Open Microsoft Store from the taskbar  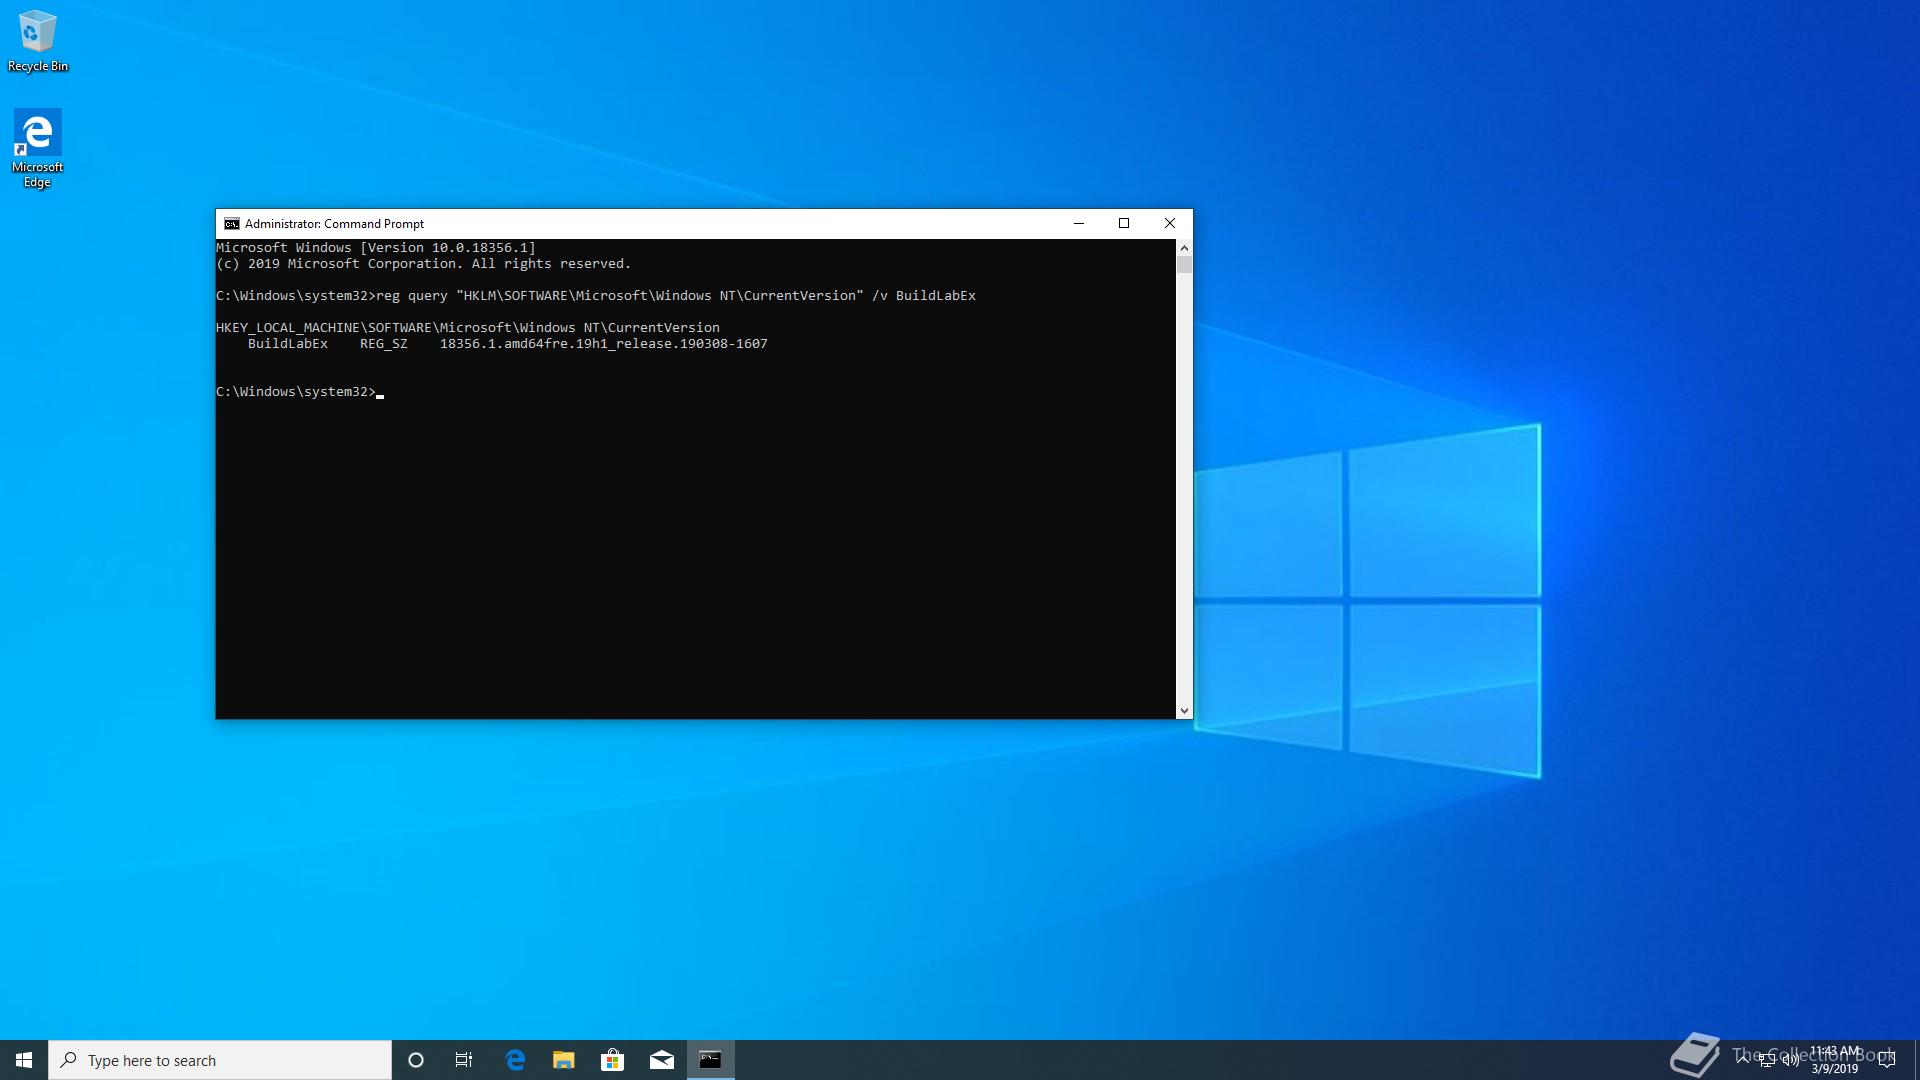coord(612,1060)
